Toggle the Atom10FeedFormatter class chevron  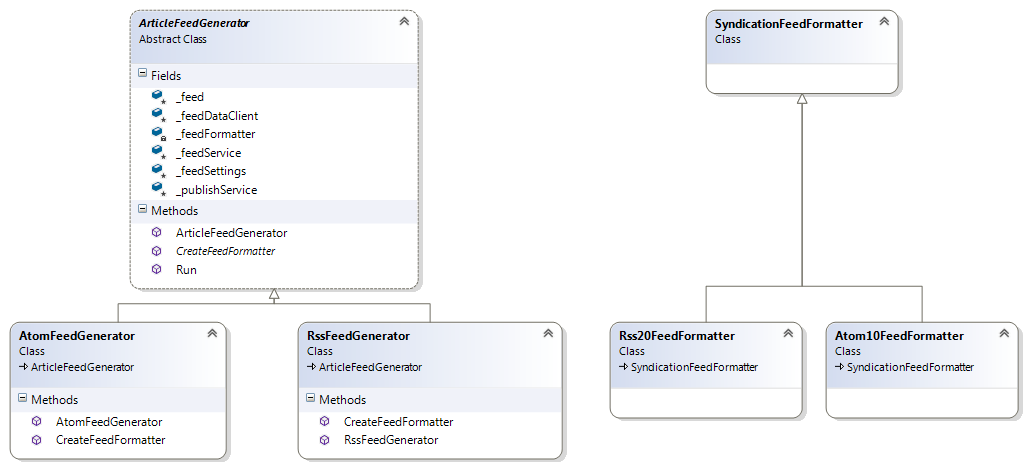click(x=1002, y=335)
